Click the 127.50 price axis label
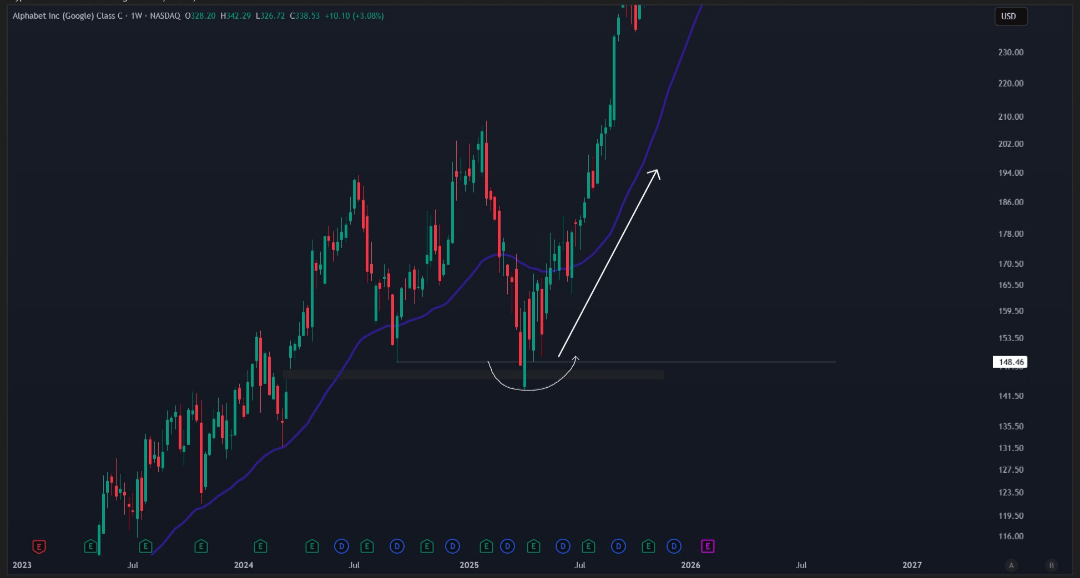The width and height of the screenshot is (1080, 578). click(x=1010, y=470)
